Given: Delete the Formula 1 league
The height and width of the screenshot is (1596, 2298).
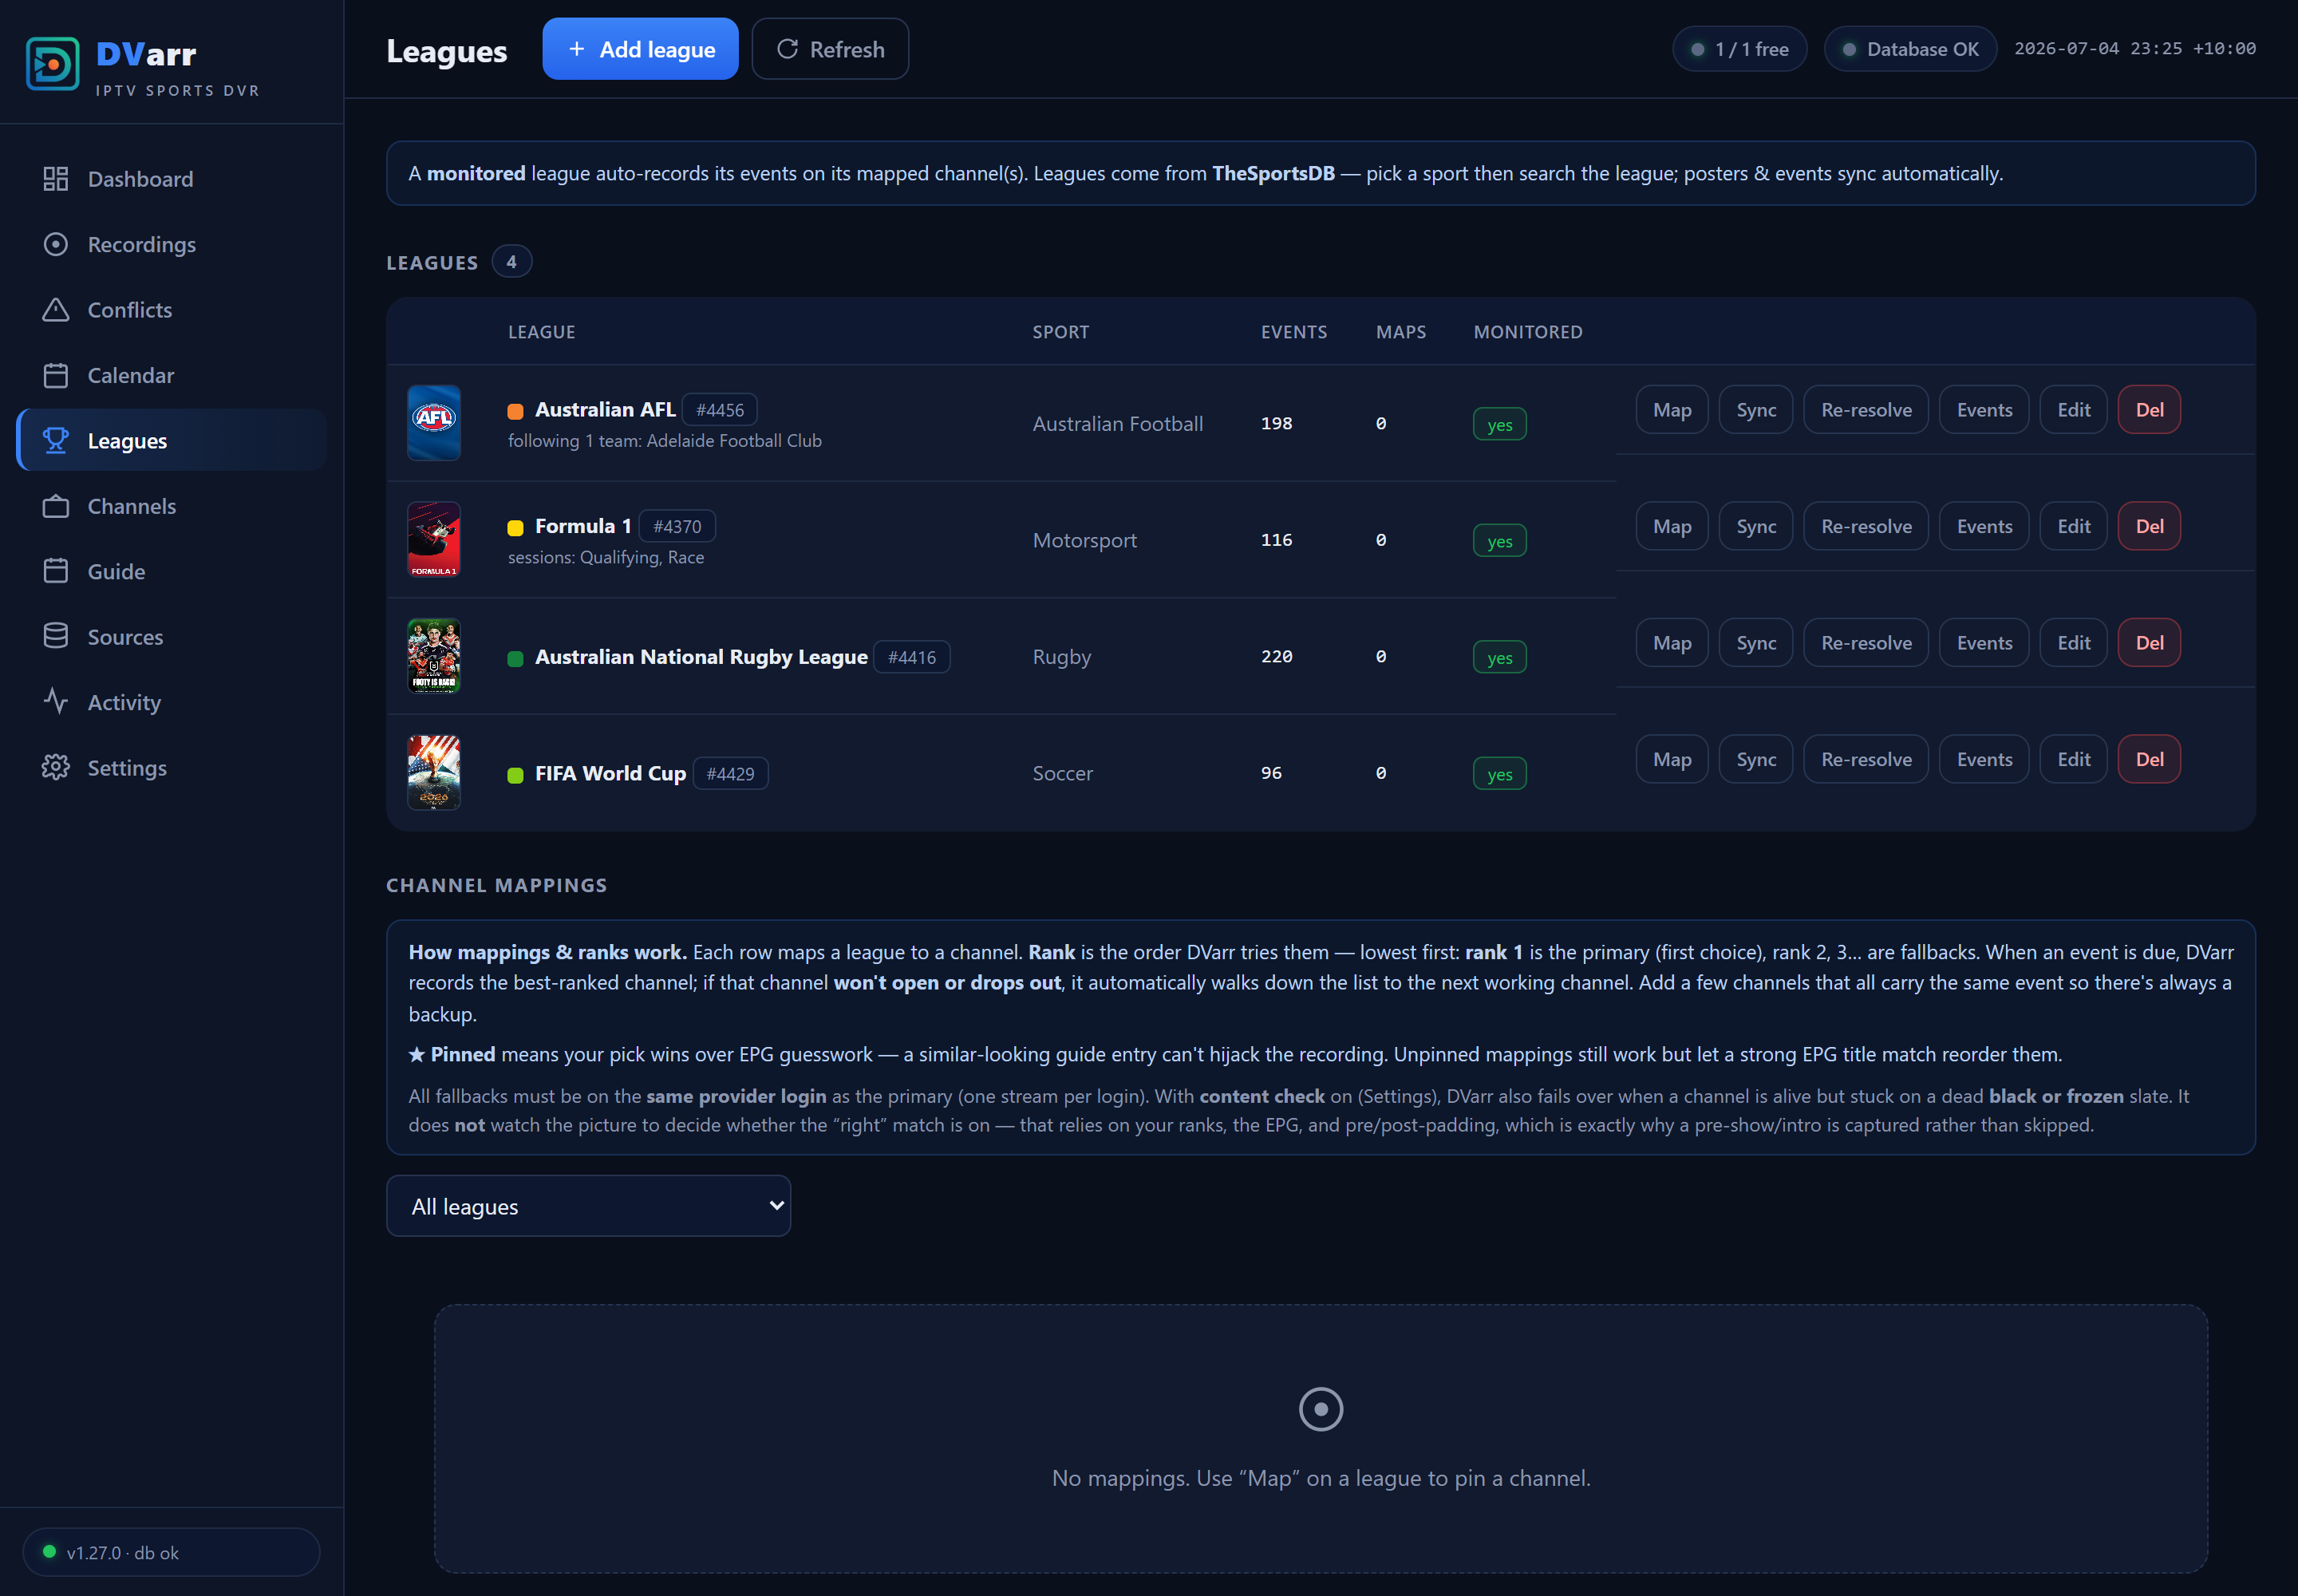Looking at the screenshot, I should pyautogui.click(x=2148, y=526).
